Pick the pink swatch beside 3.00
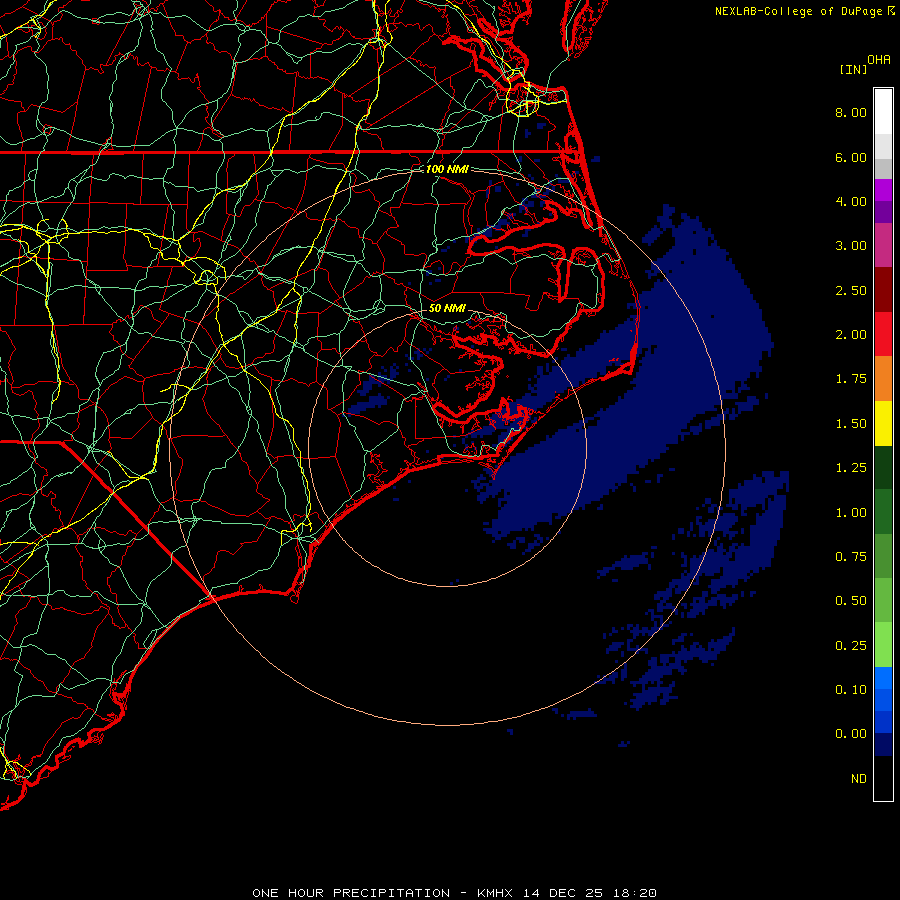Image resolution: width=900 pixels, height=900 pixels. pyautogui.click(x=883, y=245)
